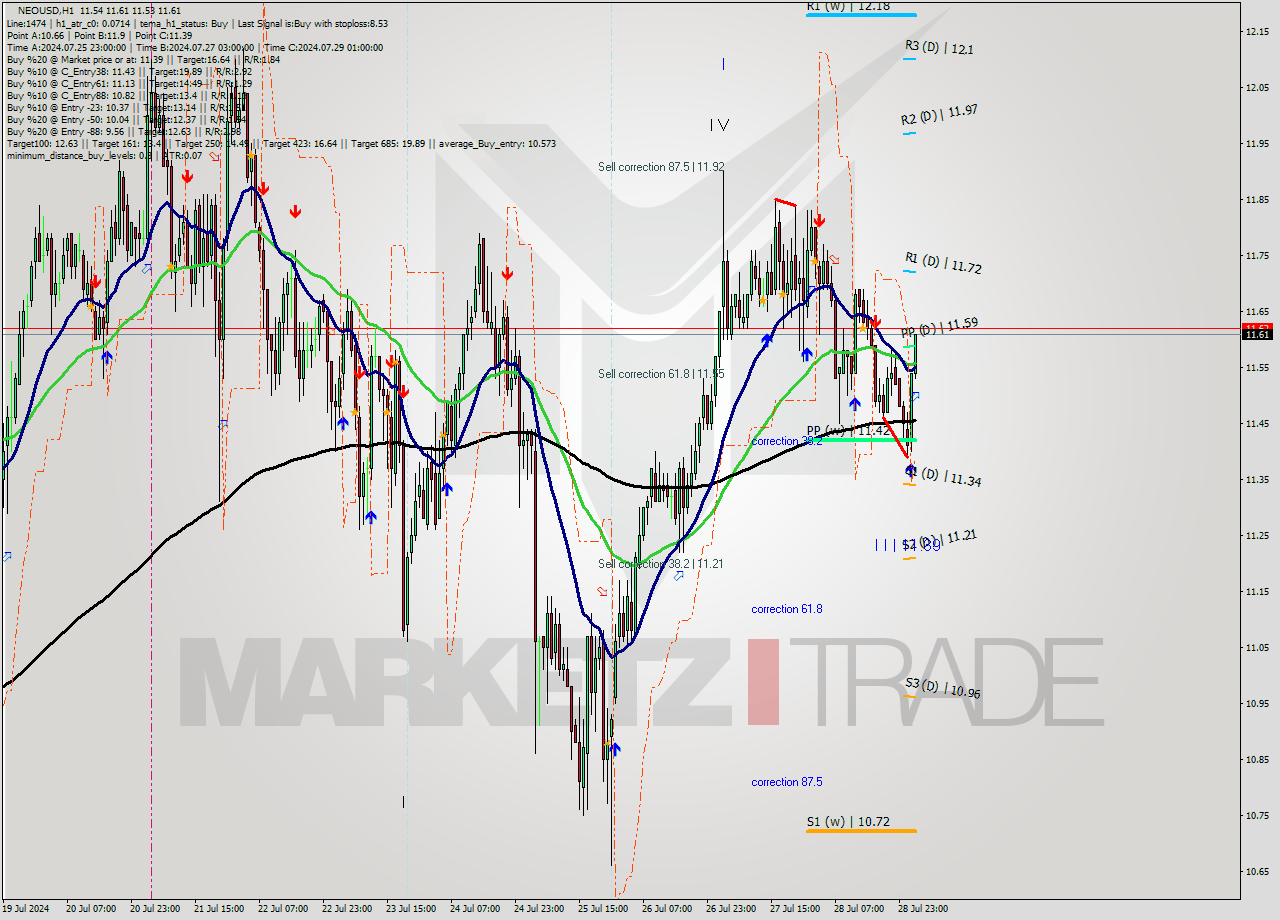Click the 'Sell correction 61.8' label
The image size is (1280, 920).
click(661, 374)
